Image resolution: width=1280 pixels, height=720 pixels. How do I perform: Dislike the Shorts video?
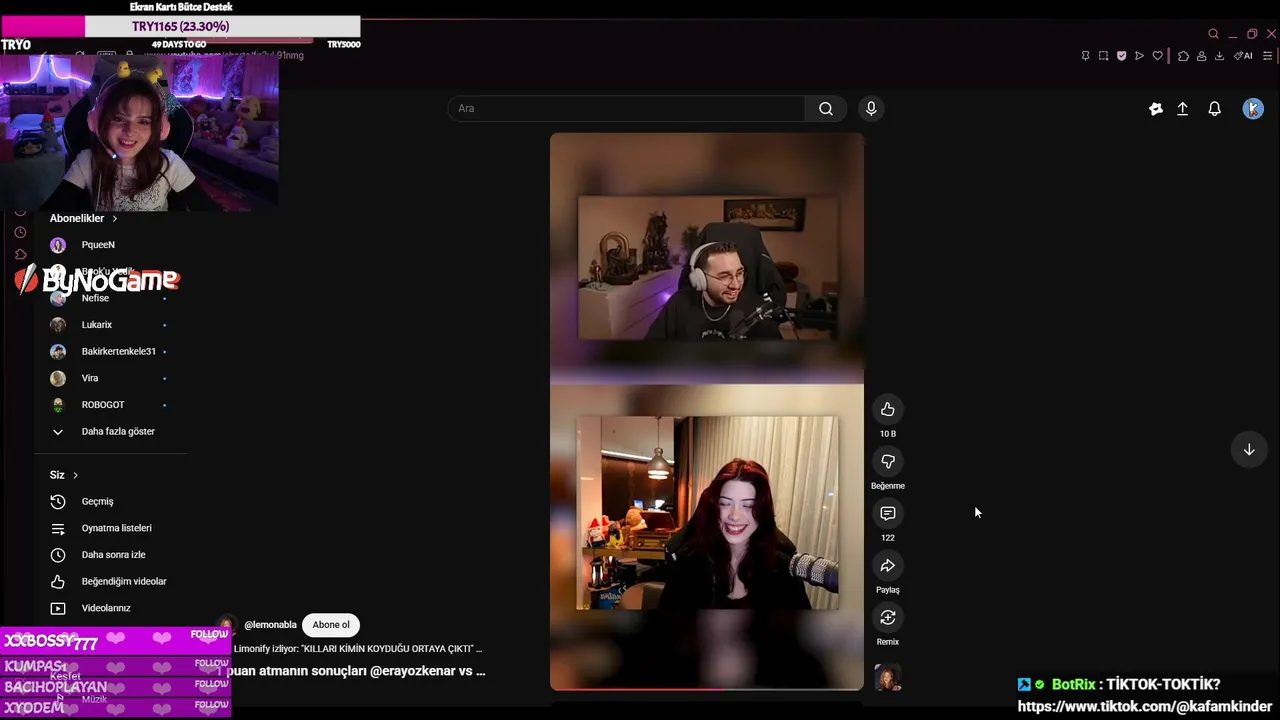[888, 461]
